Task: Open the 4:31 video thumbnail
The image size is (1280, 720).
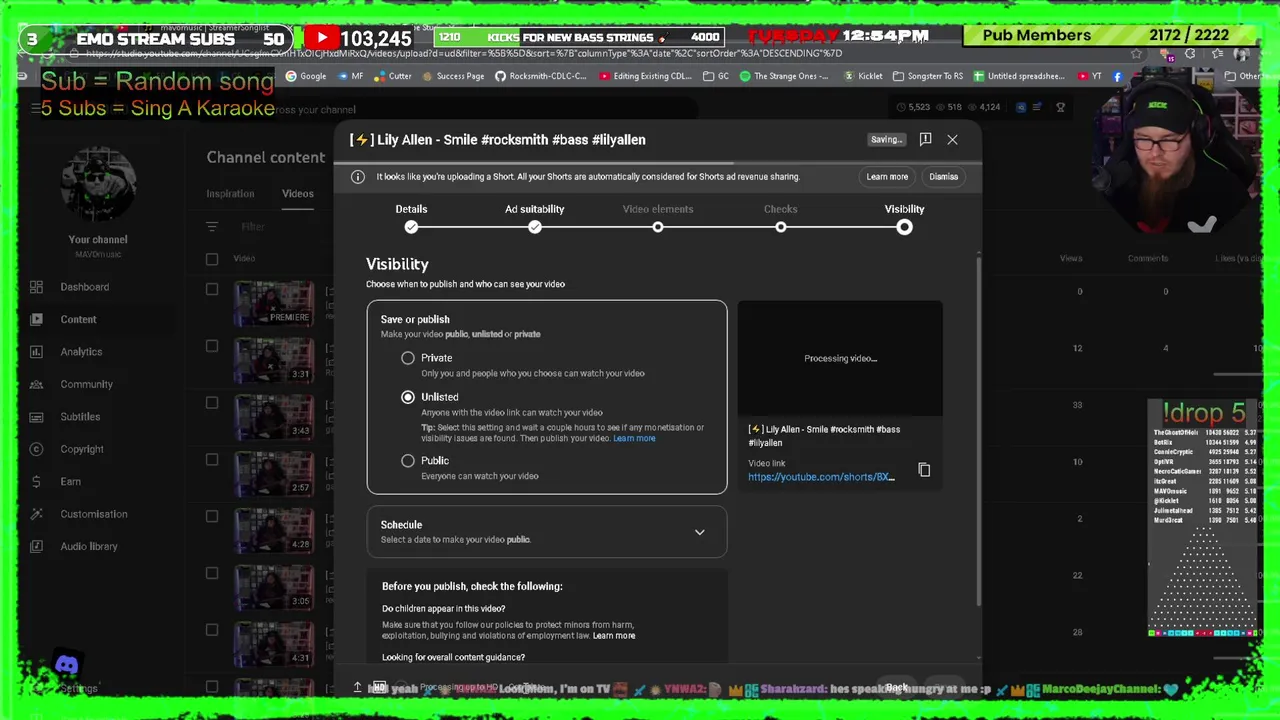Action: (274, 645)
